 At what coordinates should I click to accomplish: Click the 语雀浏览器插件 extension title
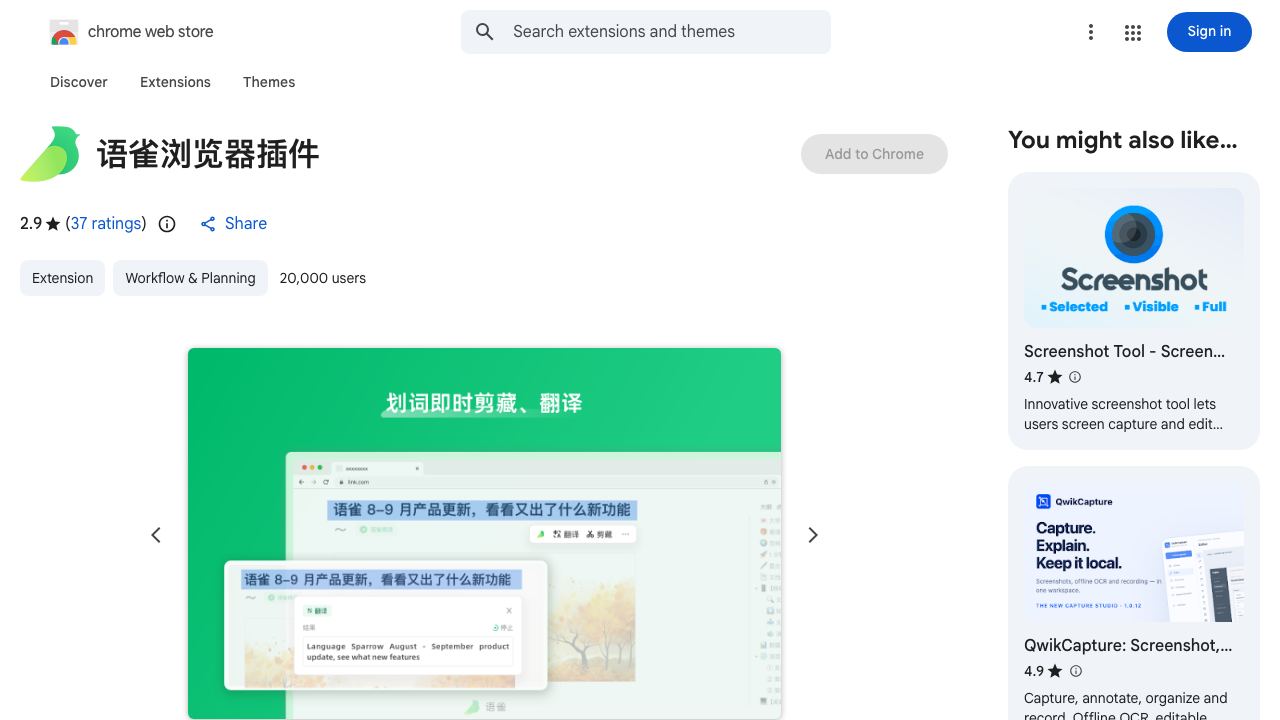[208, 154]
